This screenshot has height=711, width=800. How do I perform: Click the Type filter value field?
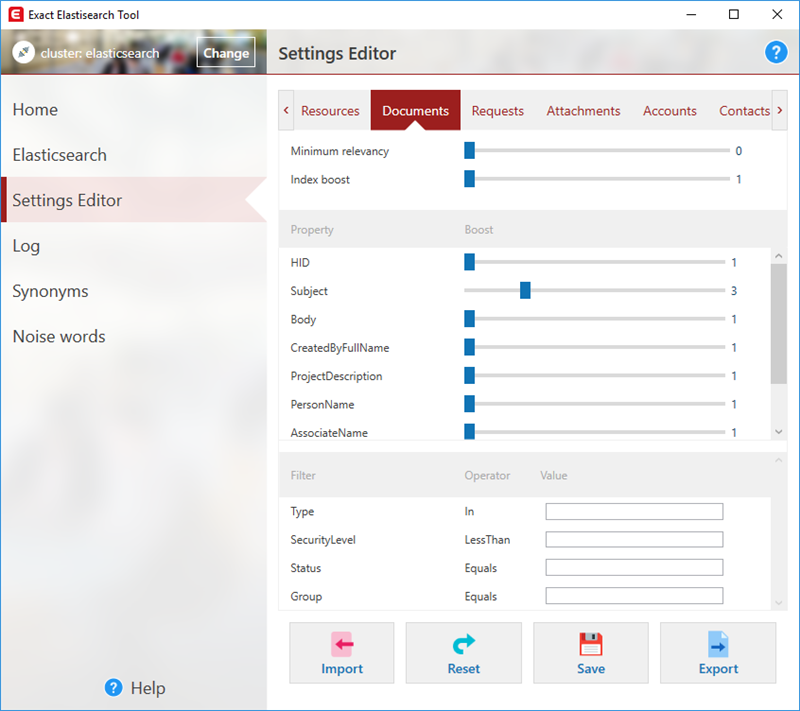tap(634, 512)
